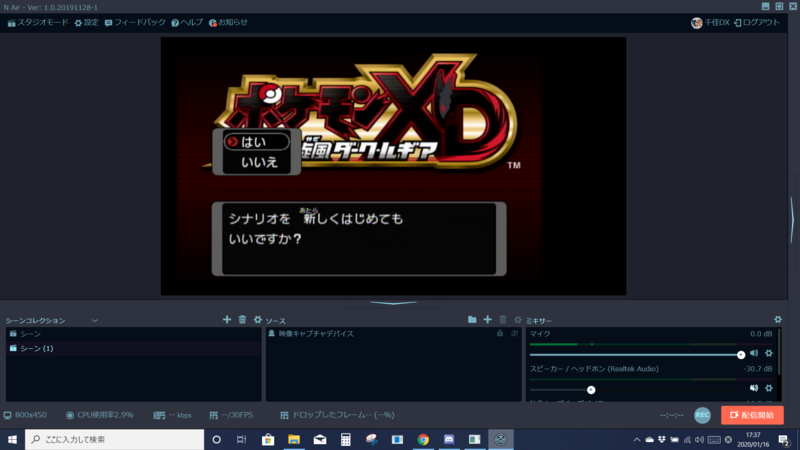
Task: Open scene settings gear icon
Action: pos(258,319)
